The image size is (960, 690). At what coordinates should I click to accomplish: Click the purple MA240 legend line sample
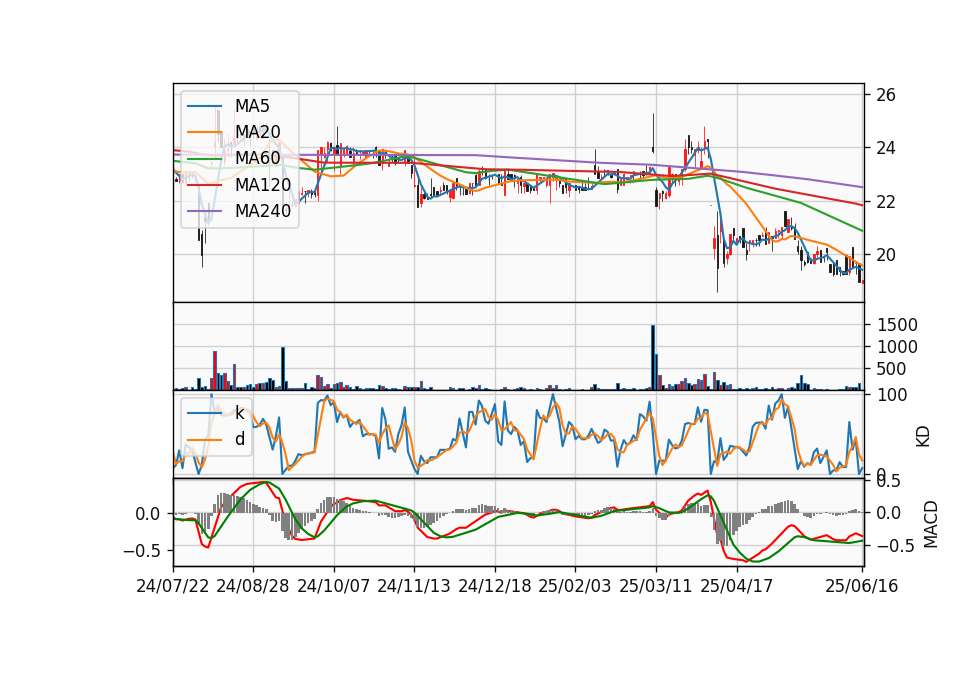(204, 211)
